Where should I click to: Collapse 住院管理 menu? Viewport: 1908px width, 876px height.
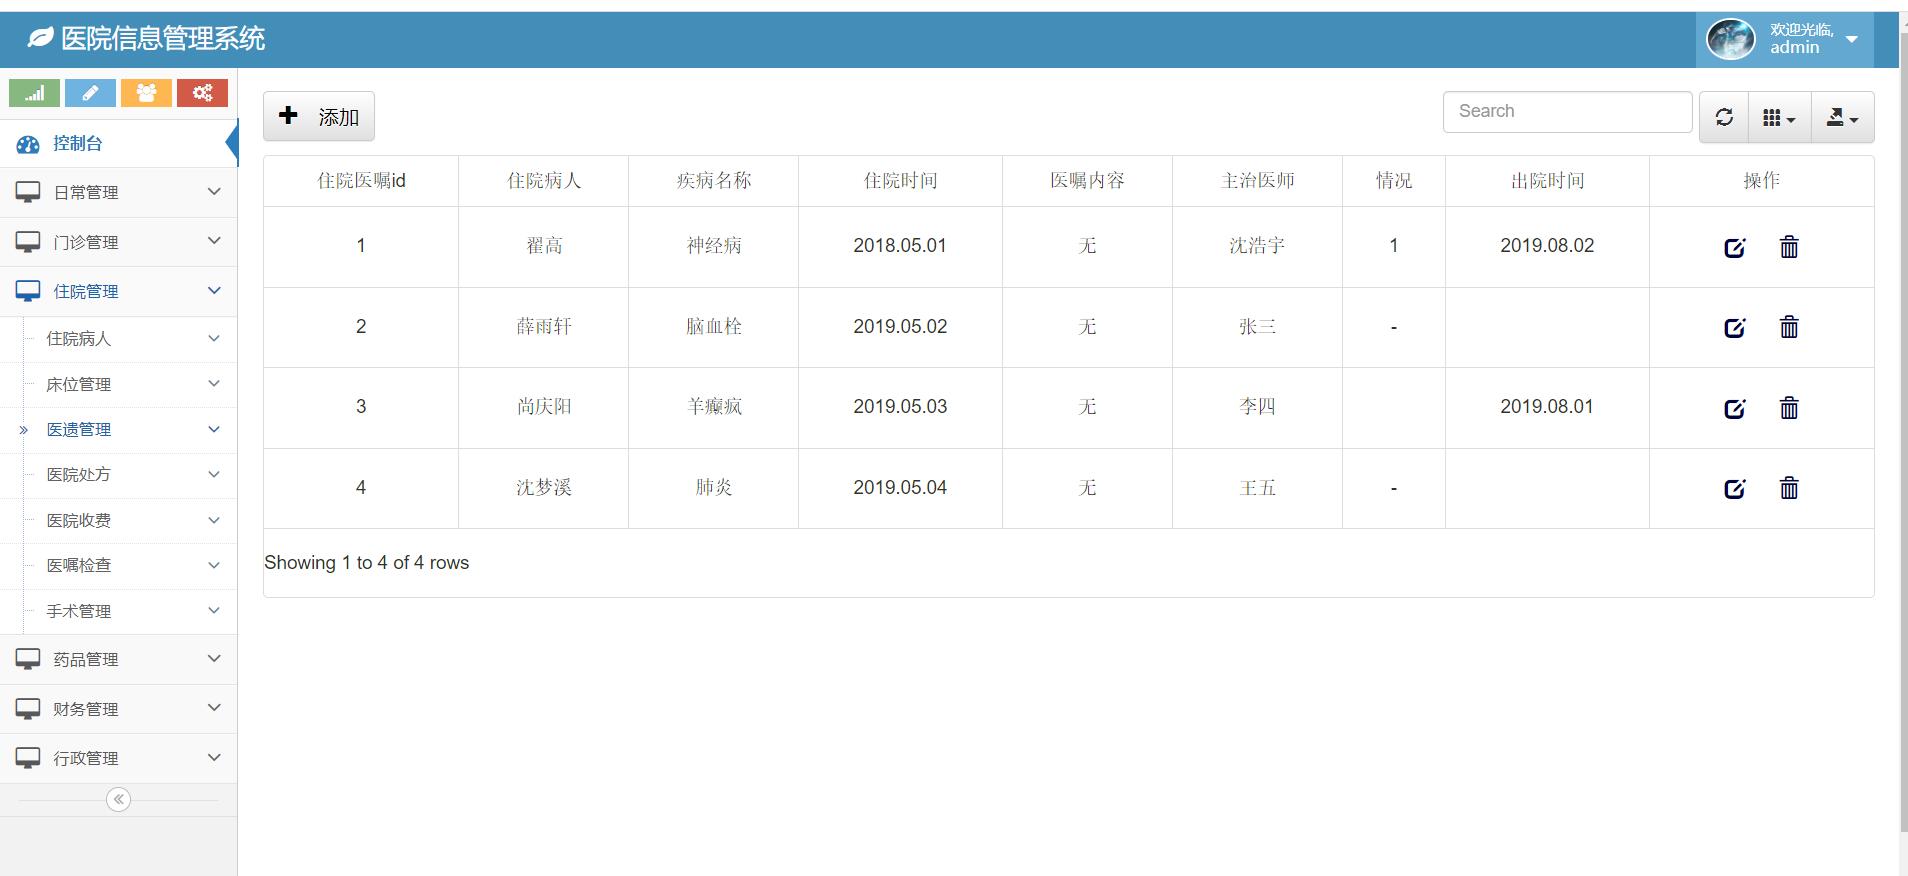118,291
